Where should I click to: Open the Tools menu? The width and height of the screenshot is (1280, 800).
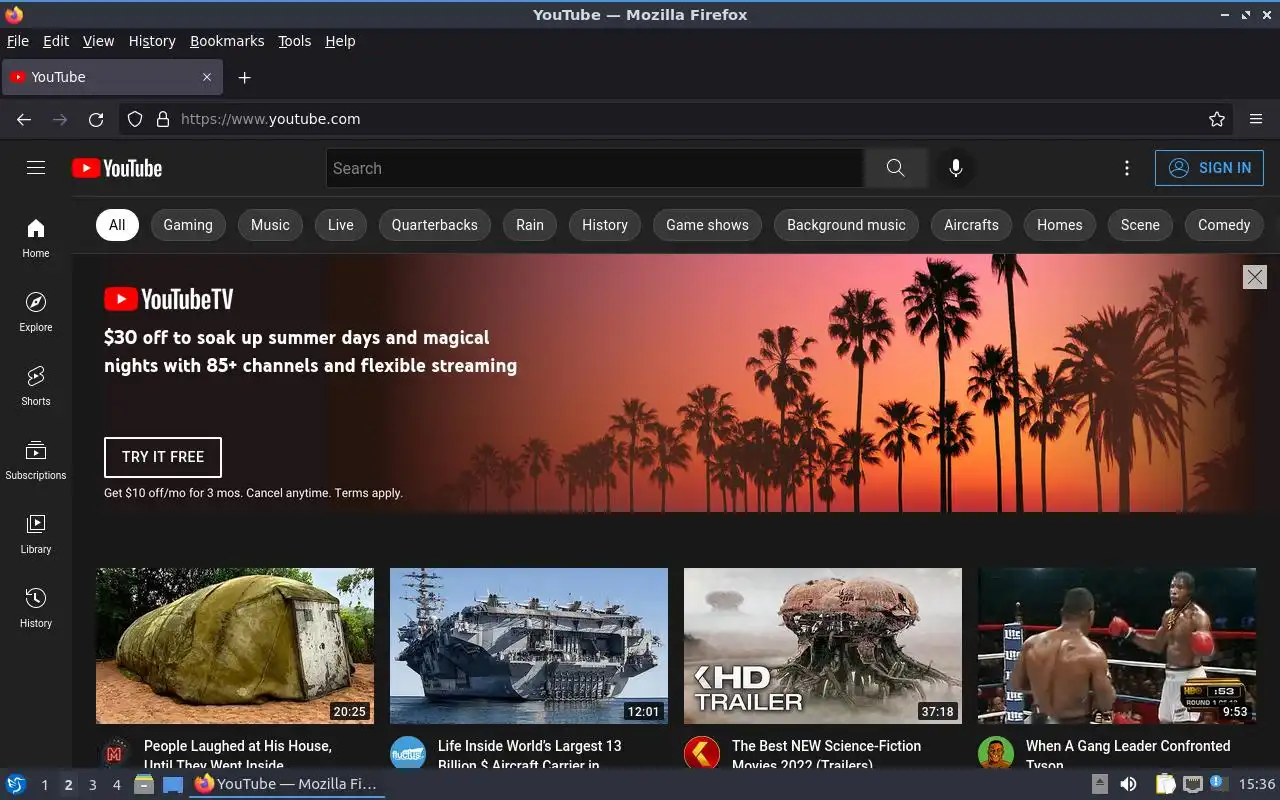pos(294,41)
